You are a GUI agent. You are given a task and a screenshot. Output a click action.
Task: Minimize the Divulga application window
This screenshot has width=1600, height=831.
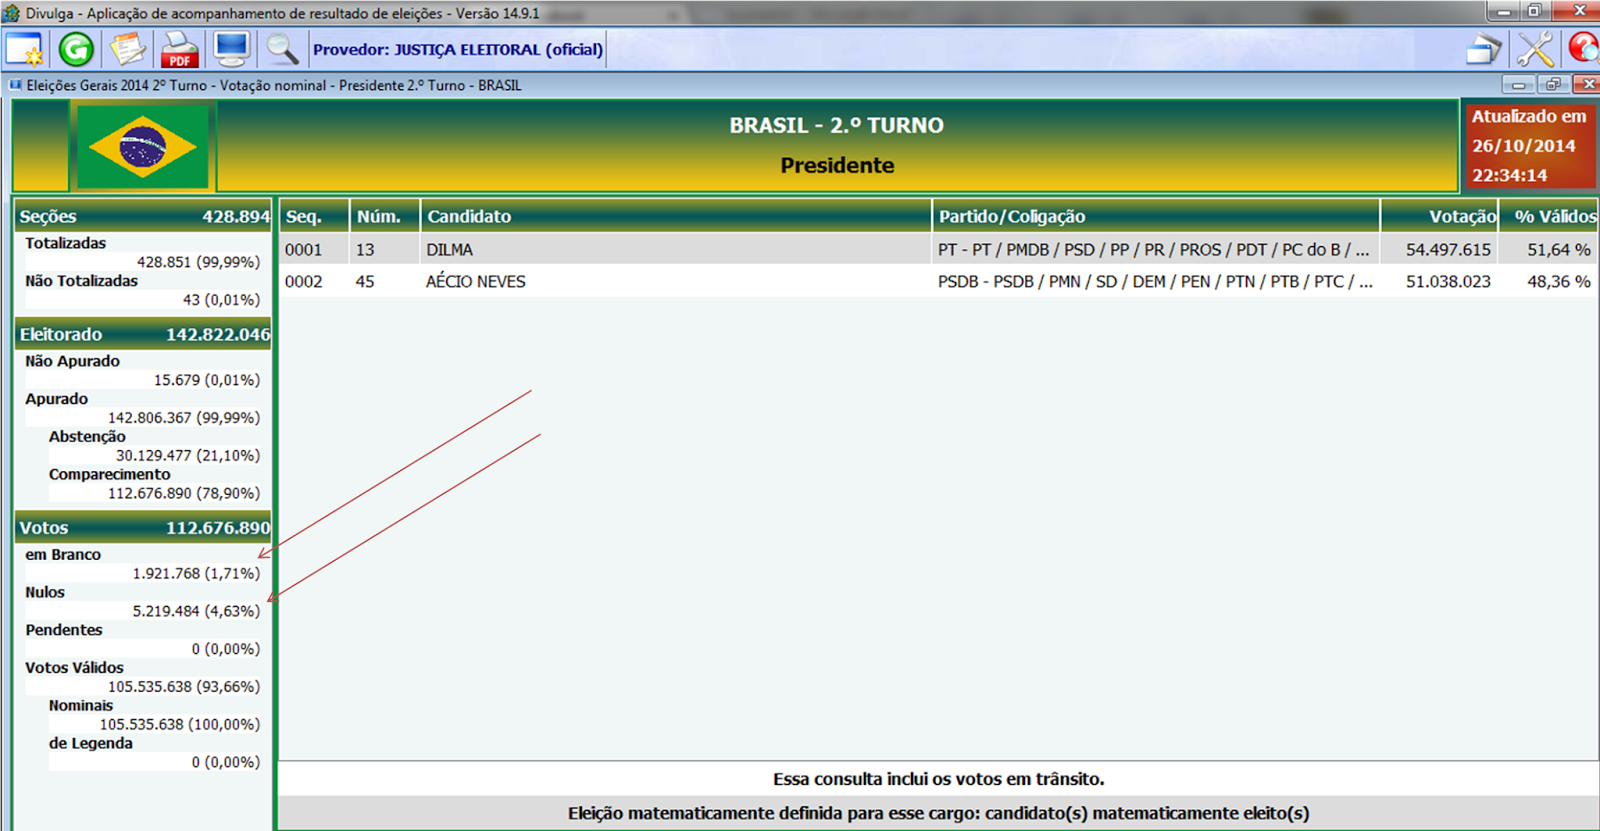(x=1504, y=12)
